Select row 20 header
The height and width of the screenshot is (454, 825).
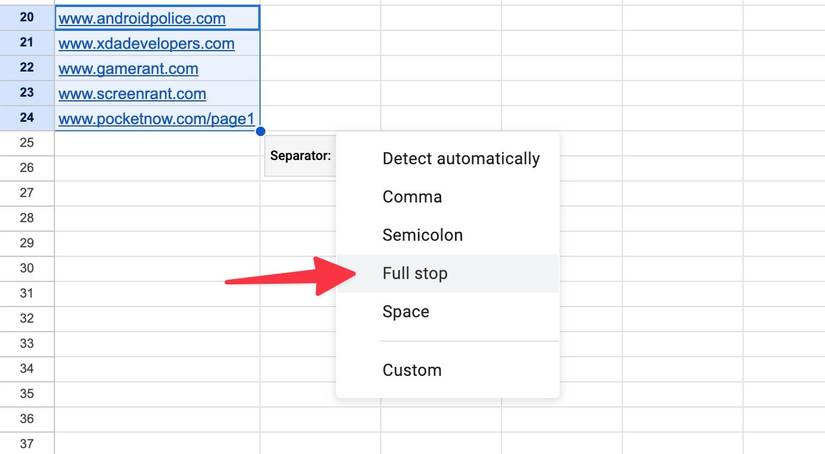click(x=27, y=18)
